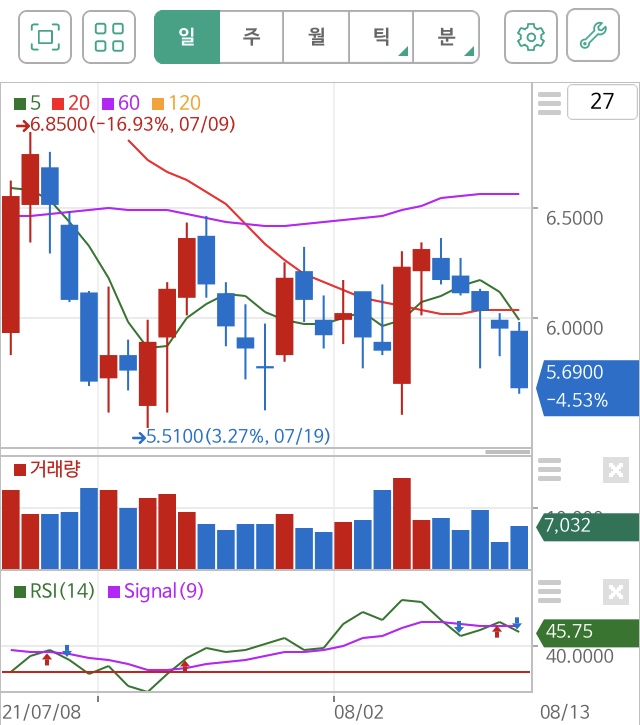Click the 6.5000 price axis label
The height and width of the screenshot is (725, 640).
pyautogui.click(x=574, y=218)
